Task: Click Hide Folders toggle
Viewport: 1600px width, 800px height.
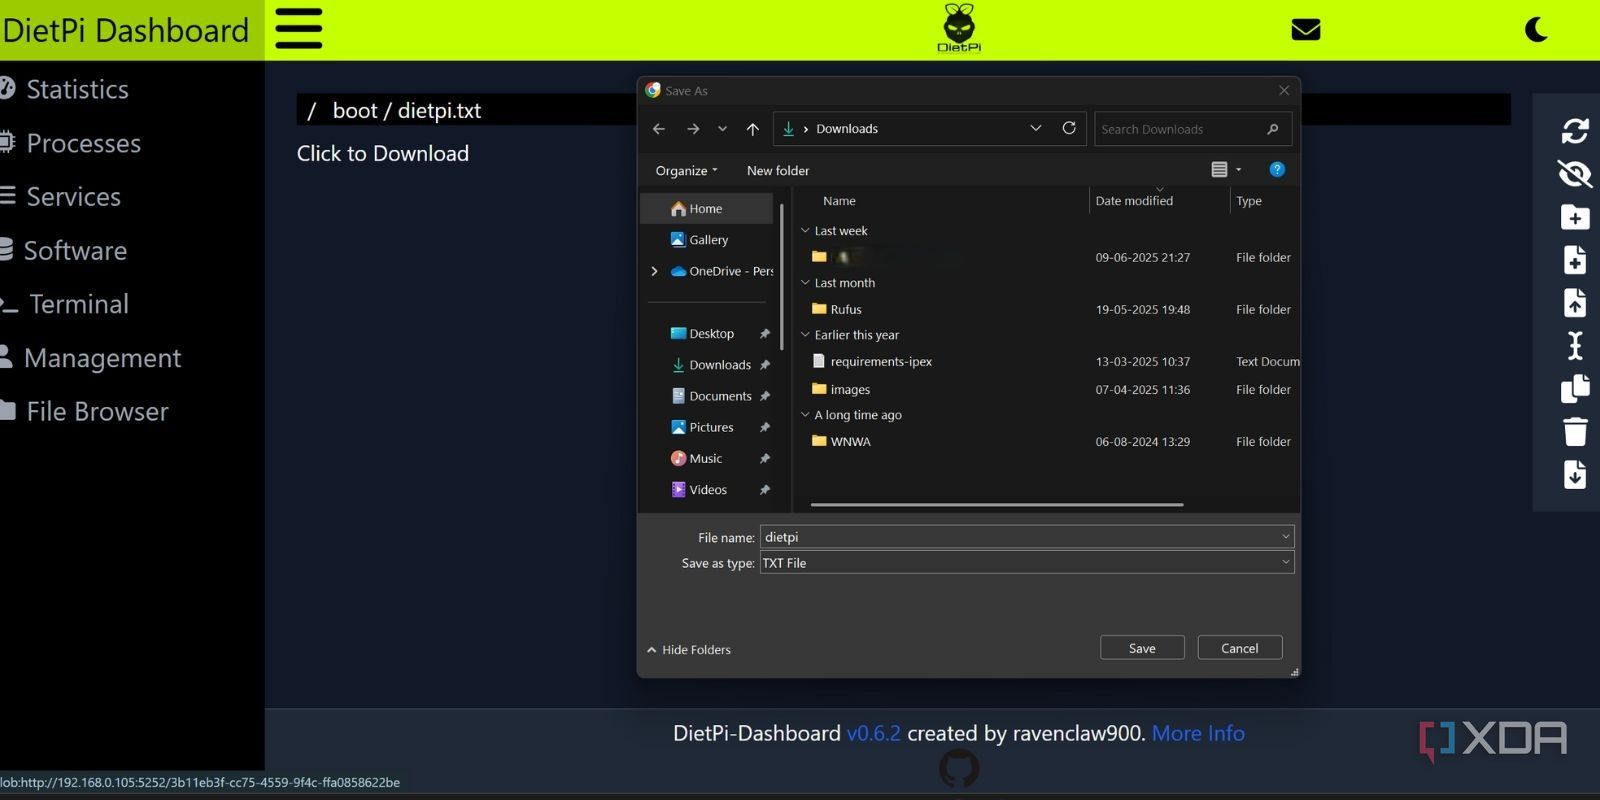Action: coord(688,649)
